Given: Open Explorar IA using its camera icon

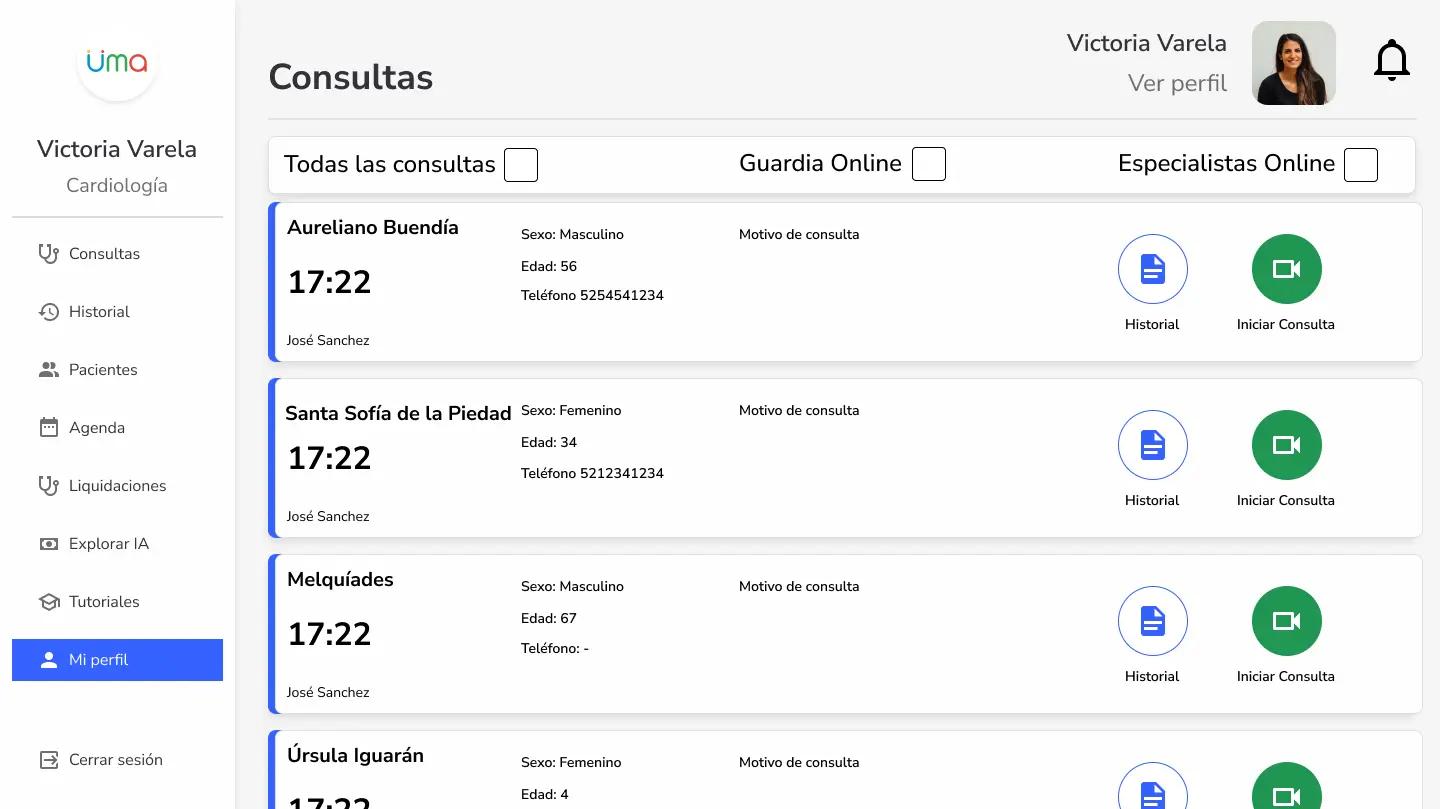Looking at the screenshot, I should (x=47, y=543).
